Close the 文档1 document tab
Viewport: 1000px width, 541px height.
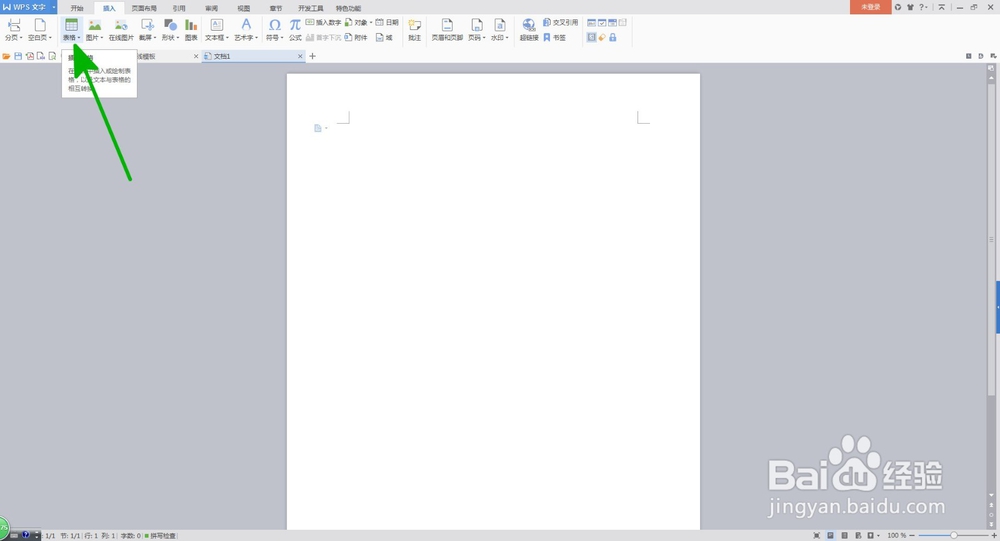click(x=300, y=56)
